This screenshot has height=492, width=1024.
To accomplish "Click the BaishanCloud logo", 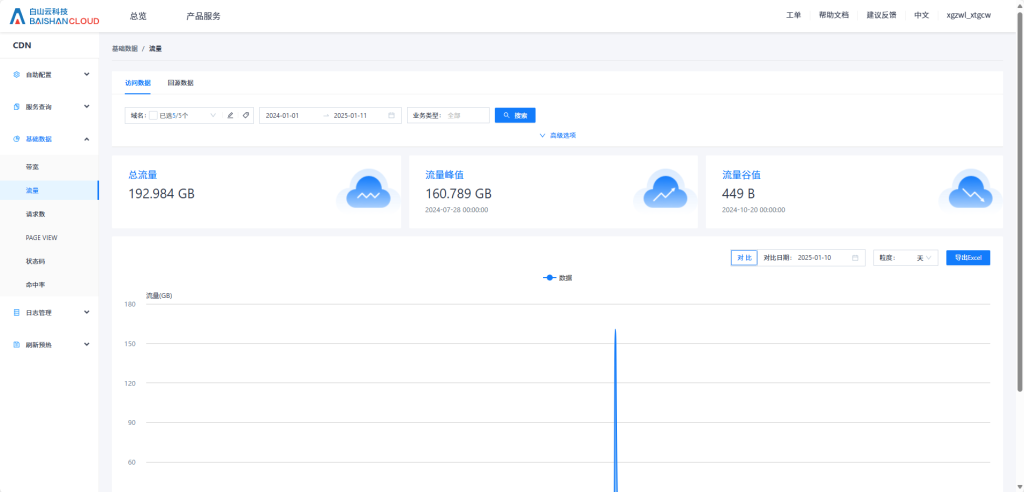I will click(x=54, y=16).
